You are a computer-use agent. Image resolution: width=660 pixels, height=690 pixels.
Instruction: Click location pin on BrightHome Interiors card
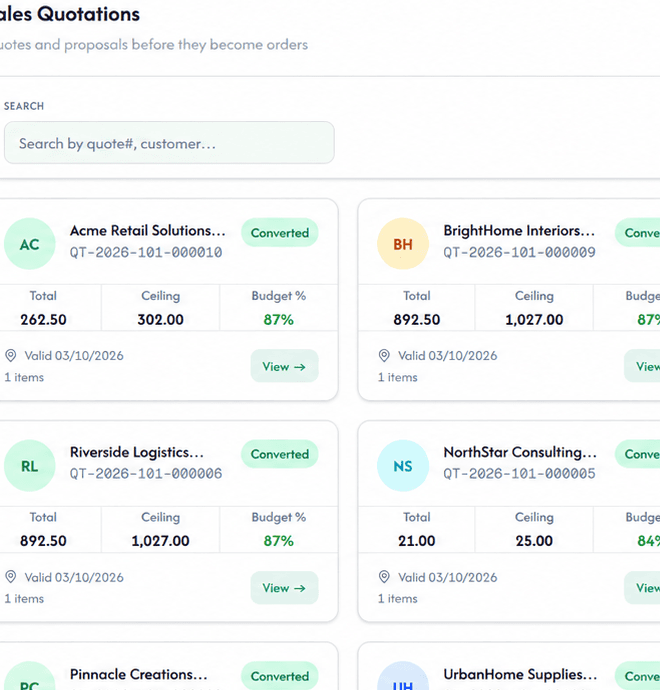[x=384, y=356]
